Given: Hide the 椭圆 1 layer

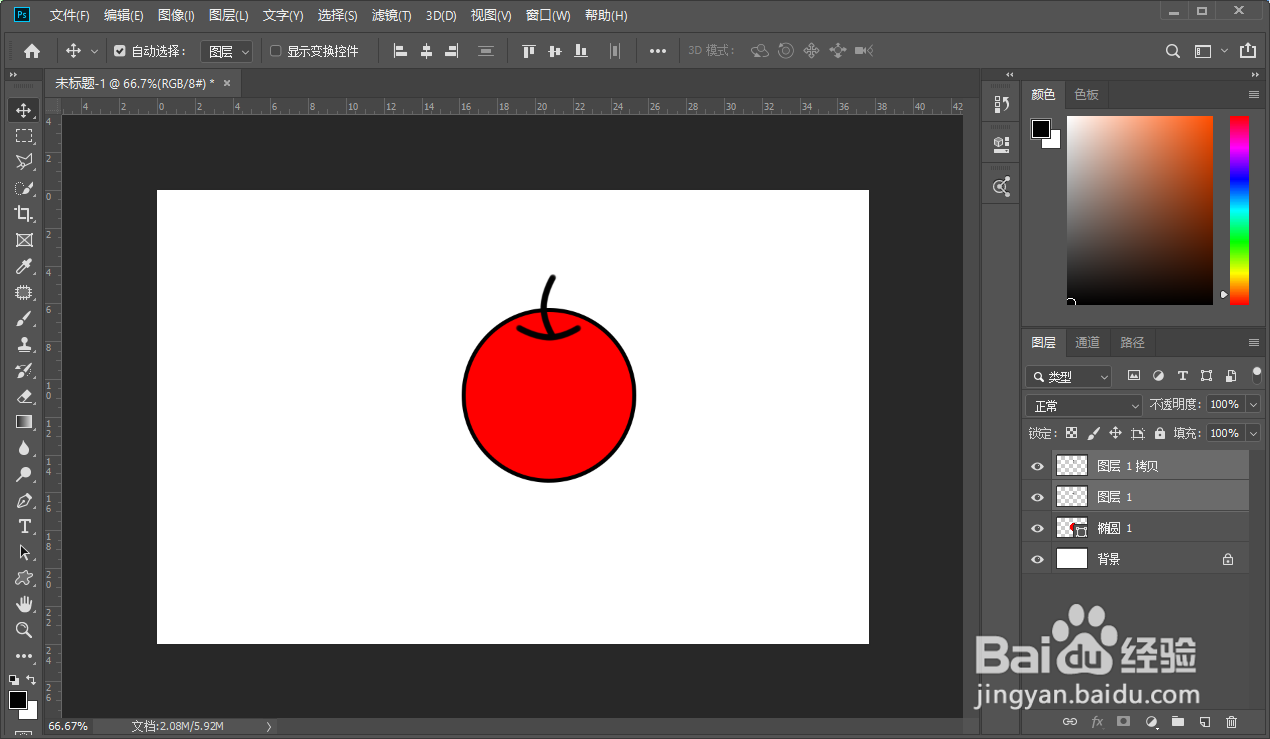Looking at the screenshot, I should tap(1037, 528).
